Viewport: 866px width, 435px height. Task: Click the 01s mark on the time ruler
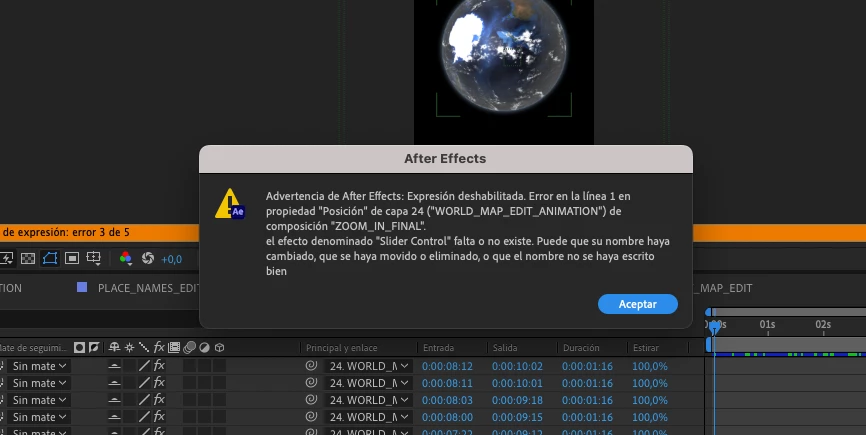[767, 325]
